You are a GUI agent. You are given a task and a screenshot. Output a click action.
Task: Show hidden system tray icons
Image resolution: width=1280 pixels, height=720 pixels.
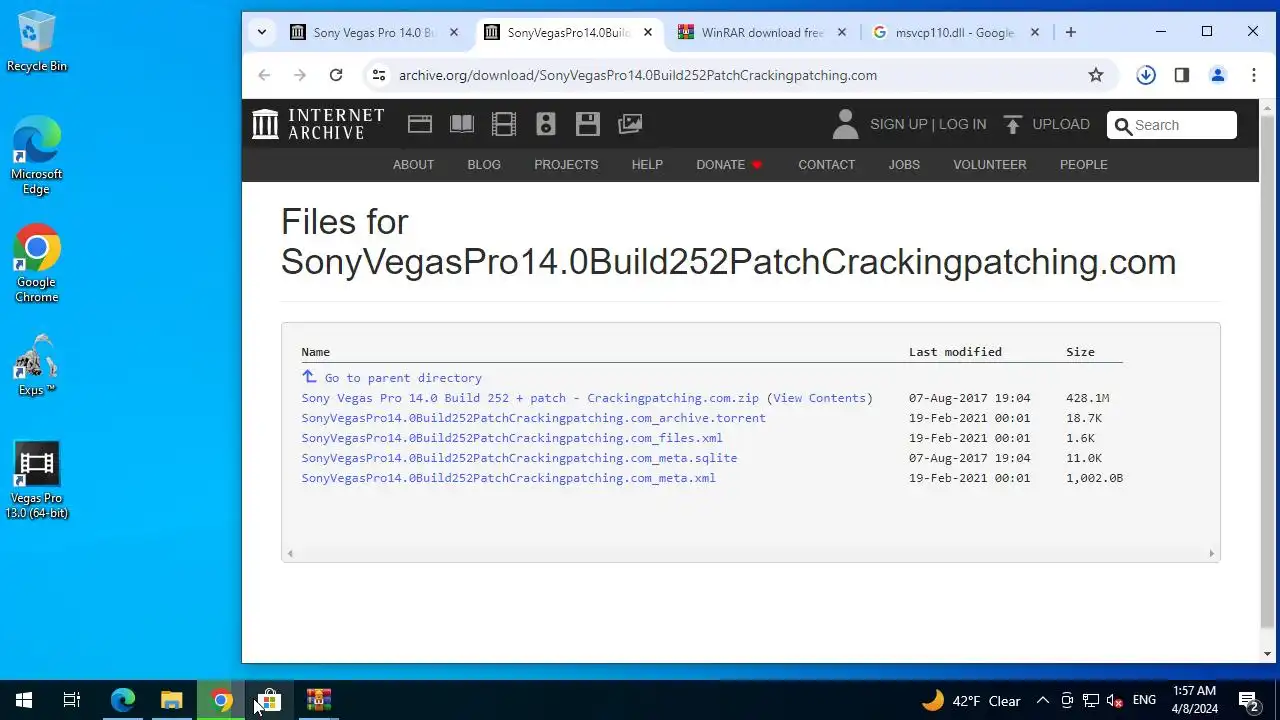click(x=1042, y=700)
